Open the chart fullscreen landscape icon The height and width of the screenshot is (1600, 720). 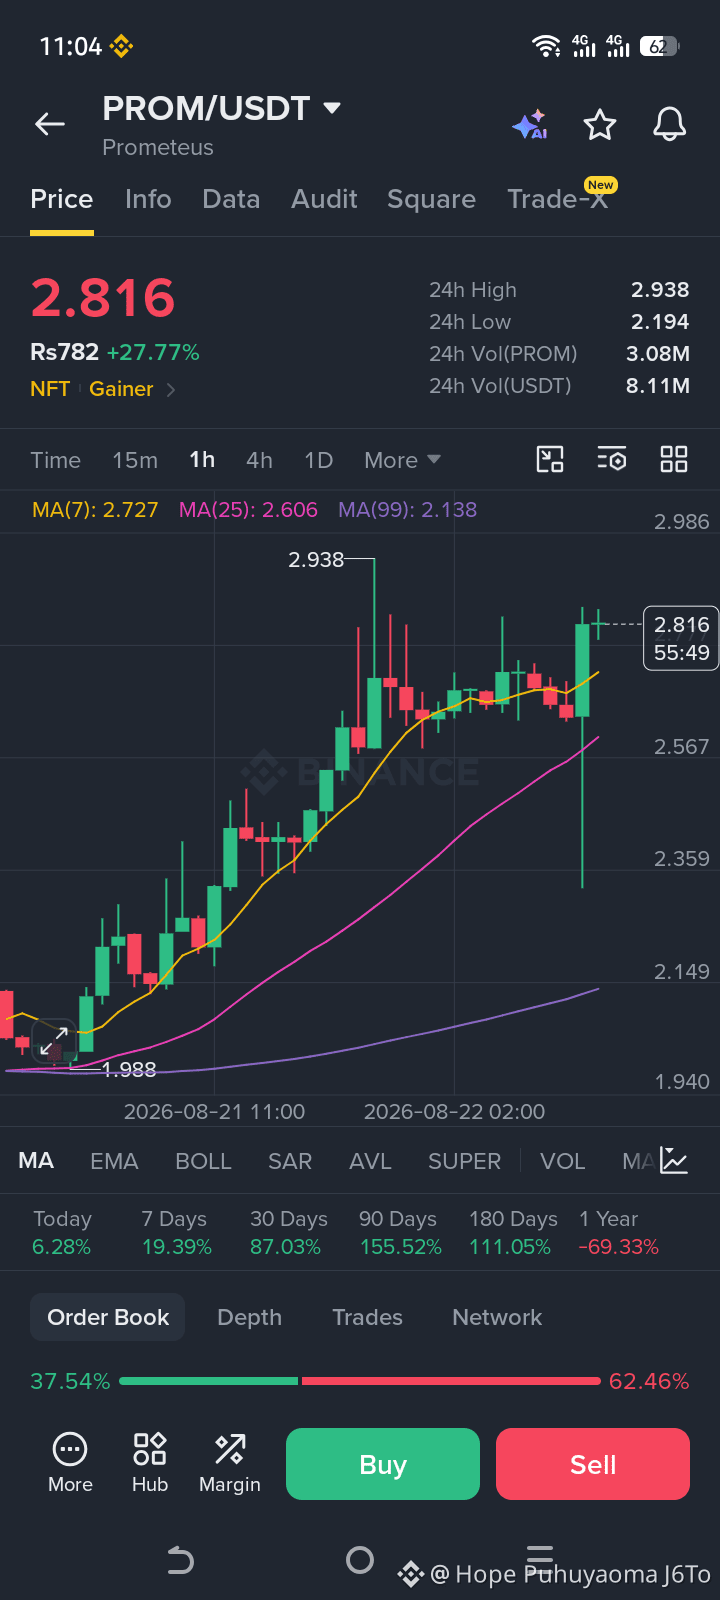click(x=550, y=459)
